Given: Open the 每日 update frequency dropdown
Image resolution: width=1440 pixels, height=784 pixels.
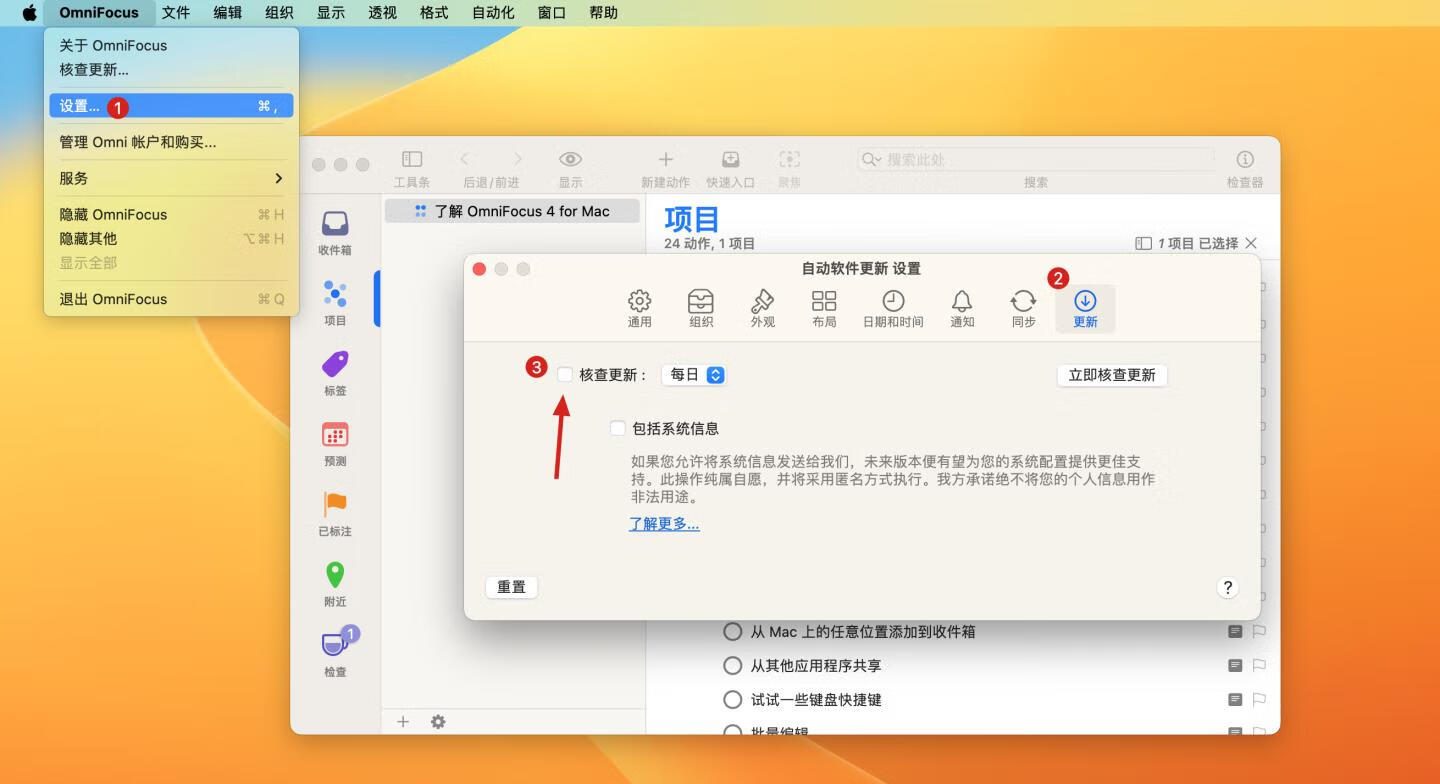Looking at the screenshot, I should [x=697, y=375].
